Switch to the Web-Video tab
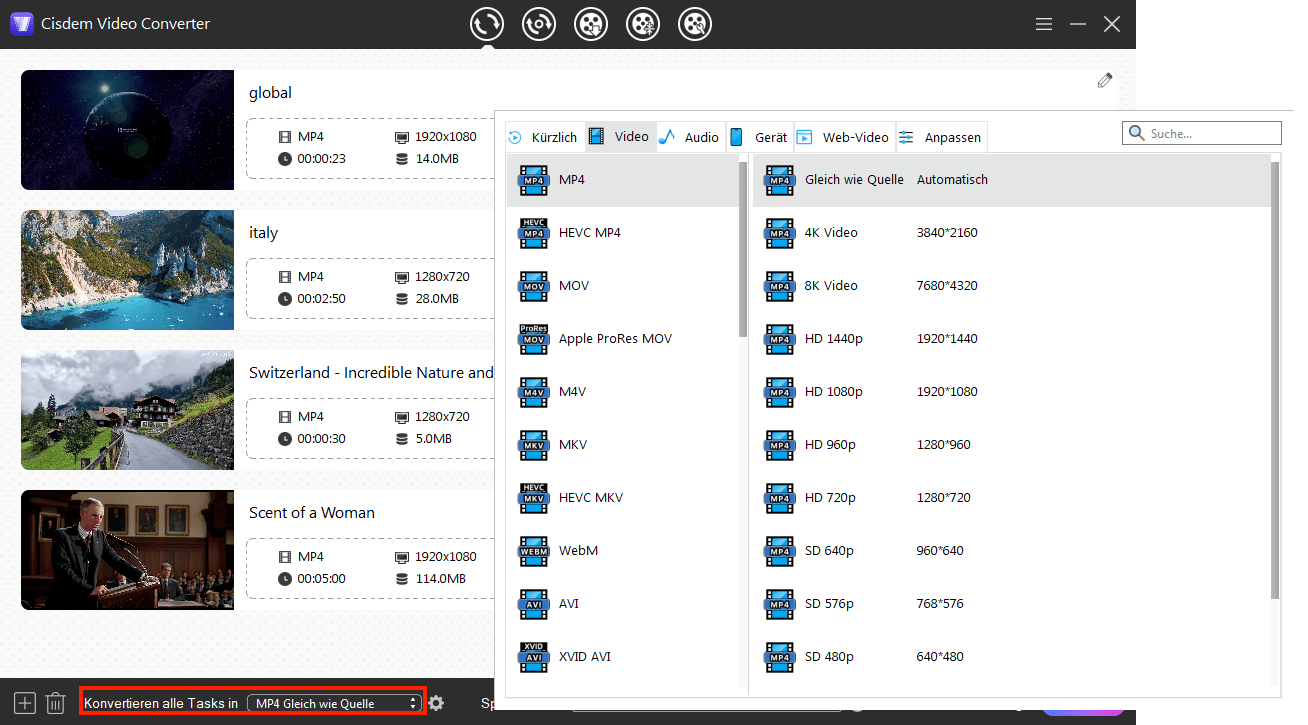 844,137
